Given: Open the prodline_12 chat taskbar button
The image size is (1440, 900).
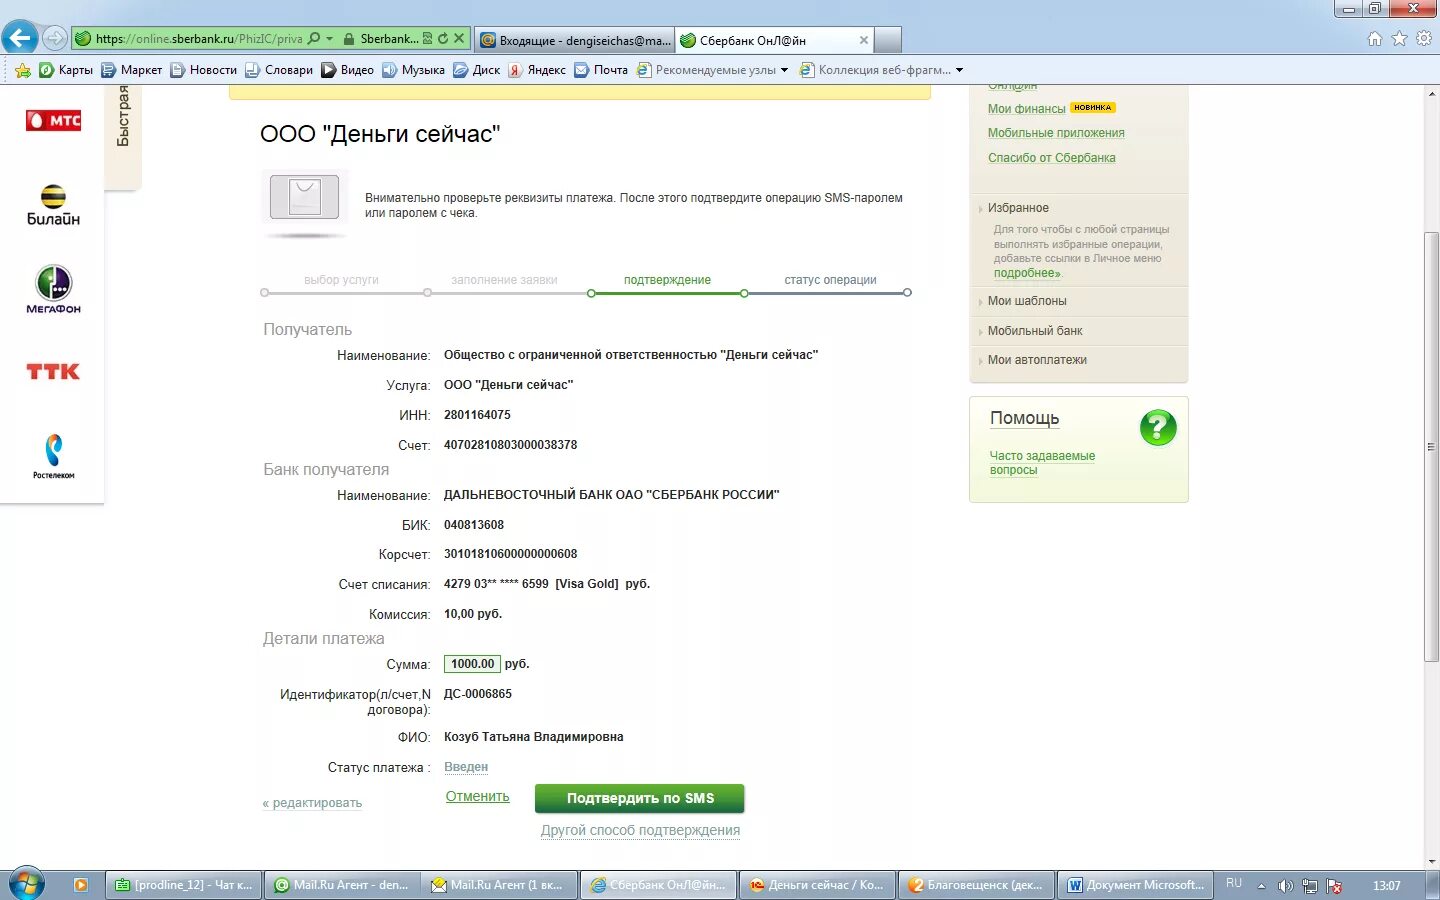Looking at the screenshot, I should click(184, 885).
